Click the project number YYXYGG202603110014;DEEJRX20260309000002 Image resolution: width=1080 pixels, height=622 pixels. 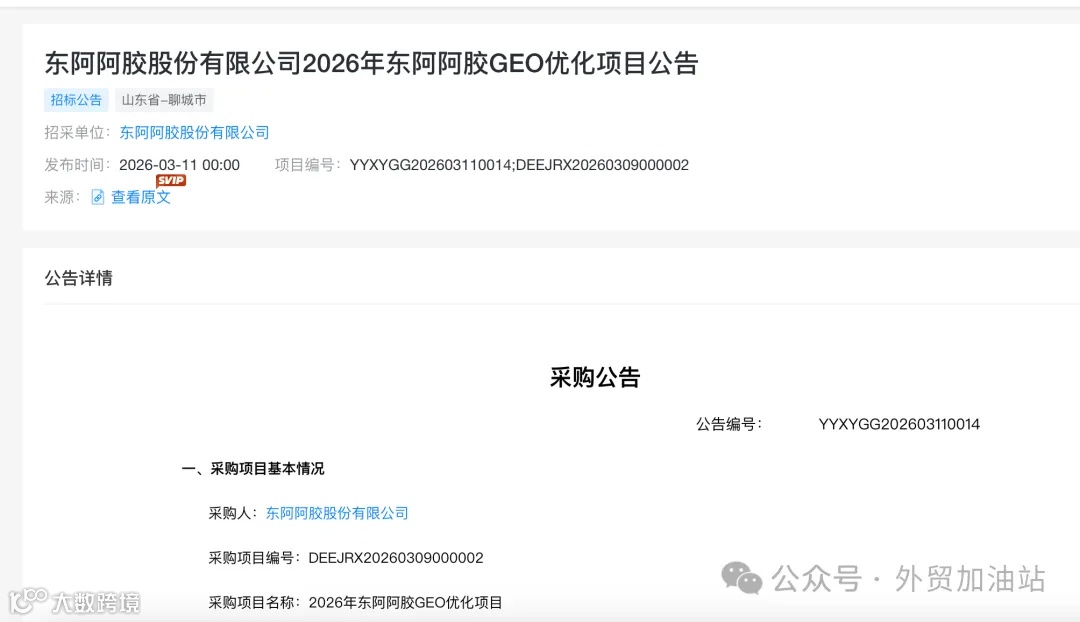[519, 165]
